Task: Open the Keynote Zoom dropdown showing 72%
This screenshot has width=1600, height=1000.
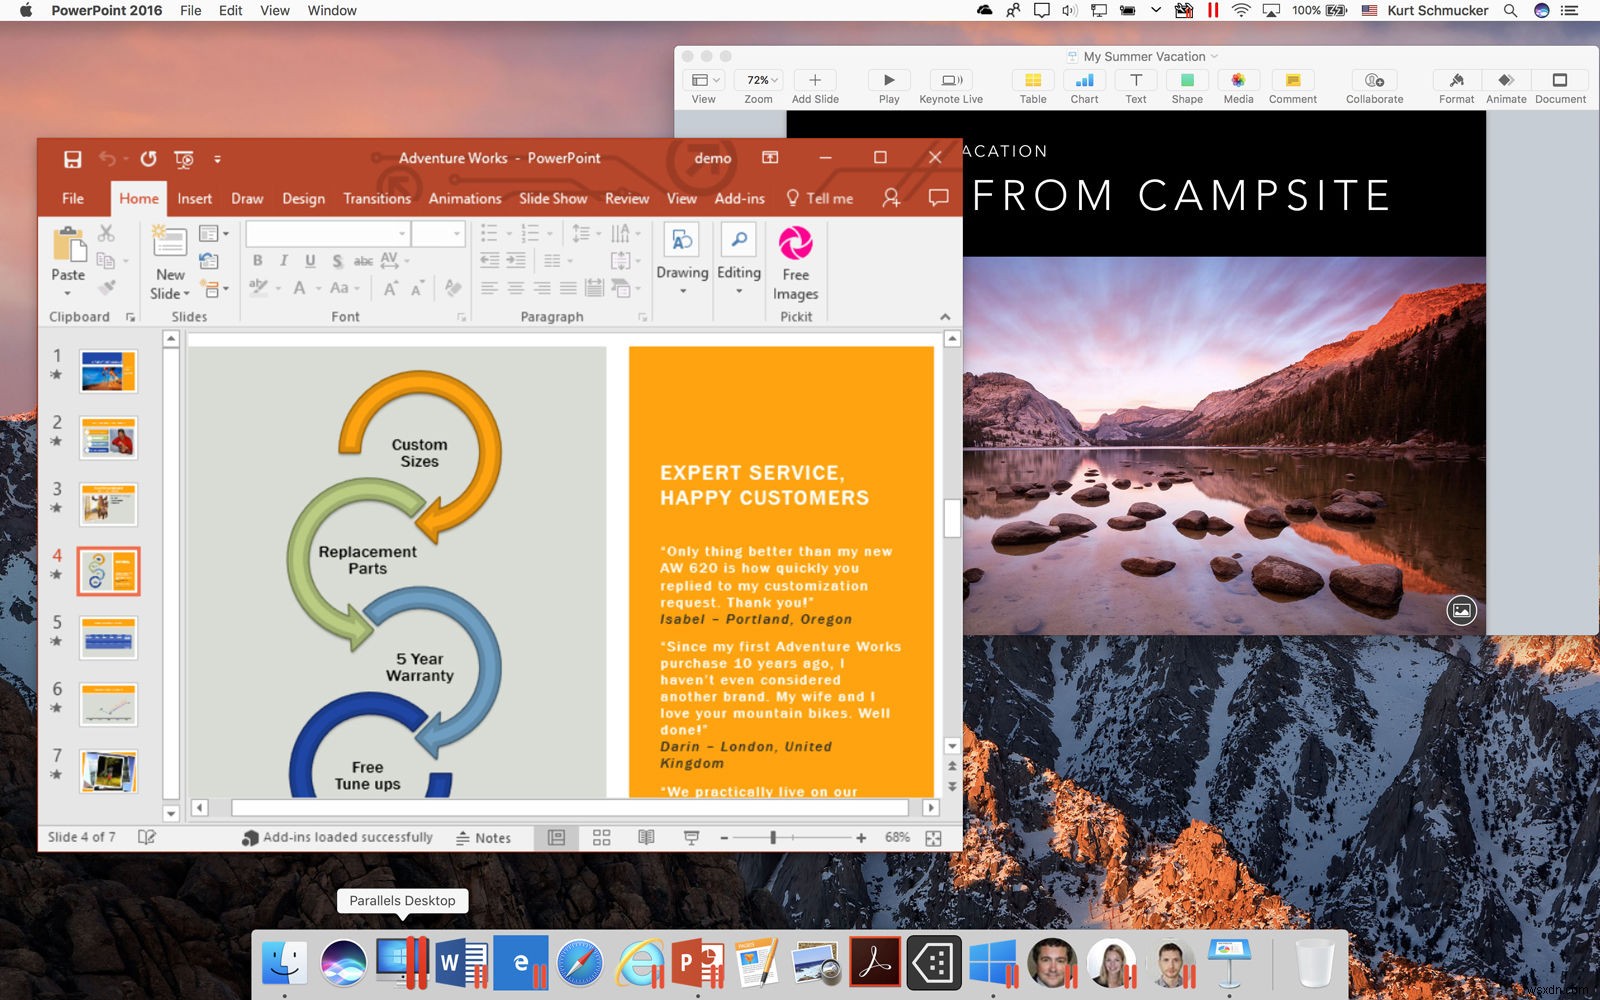Action: (x=758, y=80)
